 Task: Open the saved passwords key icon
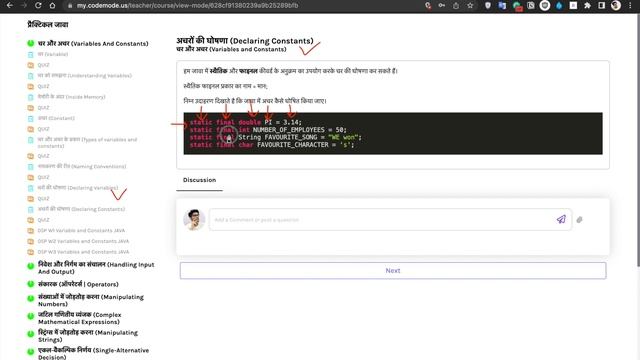pyautogui.click(x=442, y=6)
